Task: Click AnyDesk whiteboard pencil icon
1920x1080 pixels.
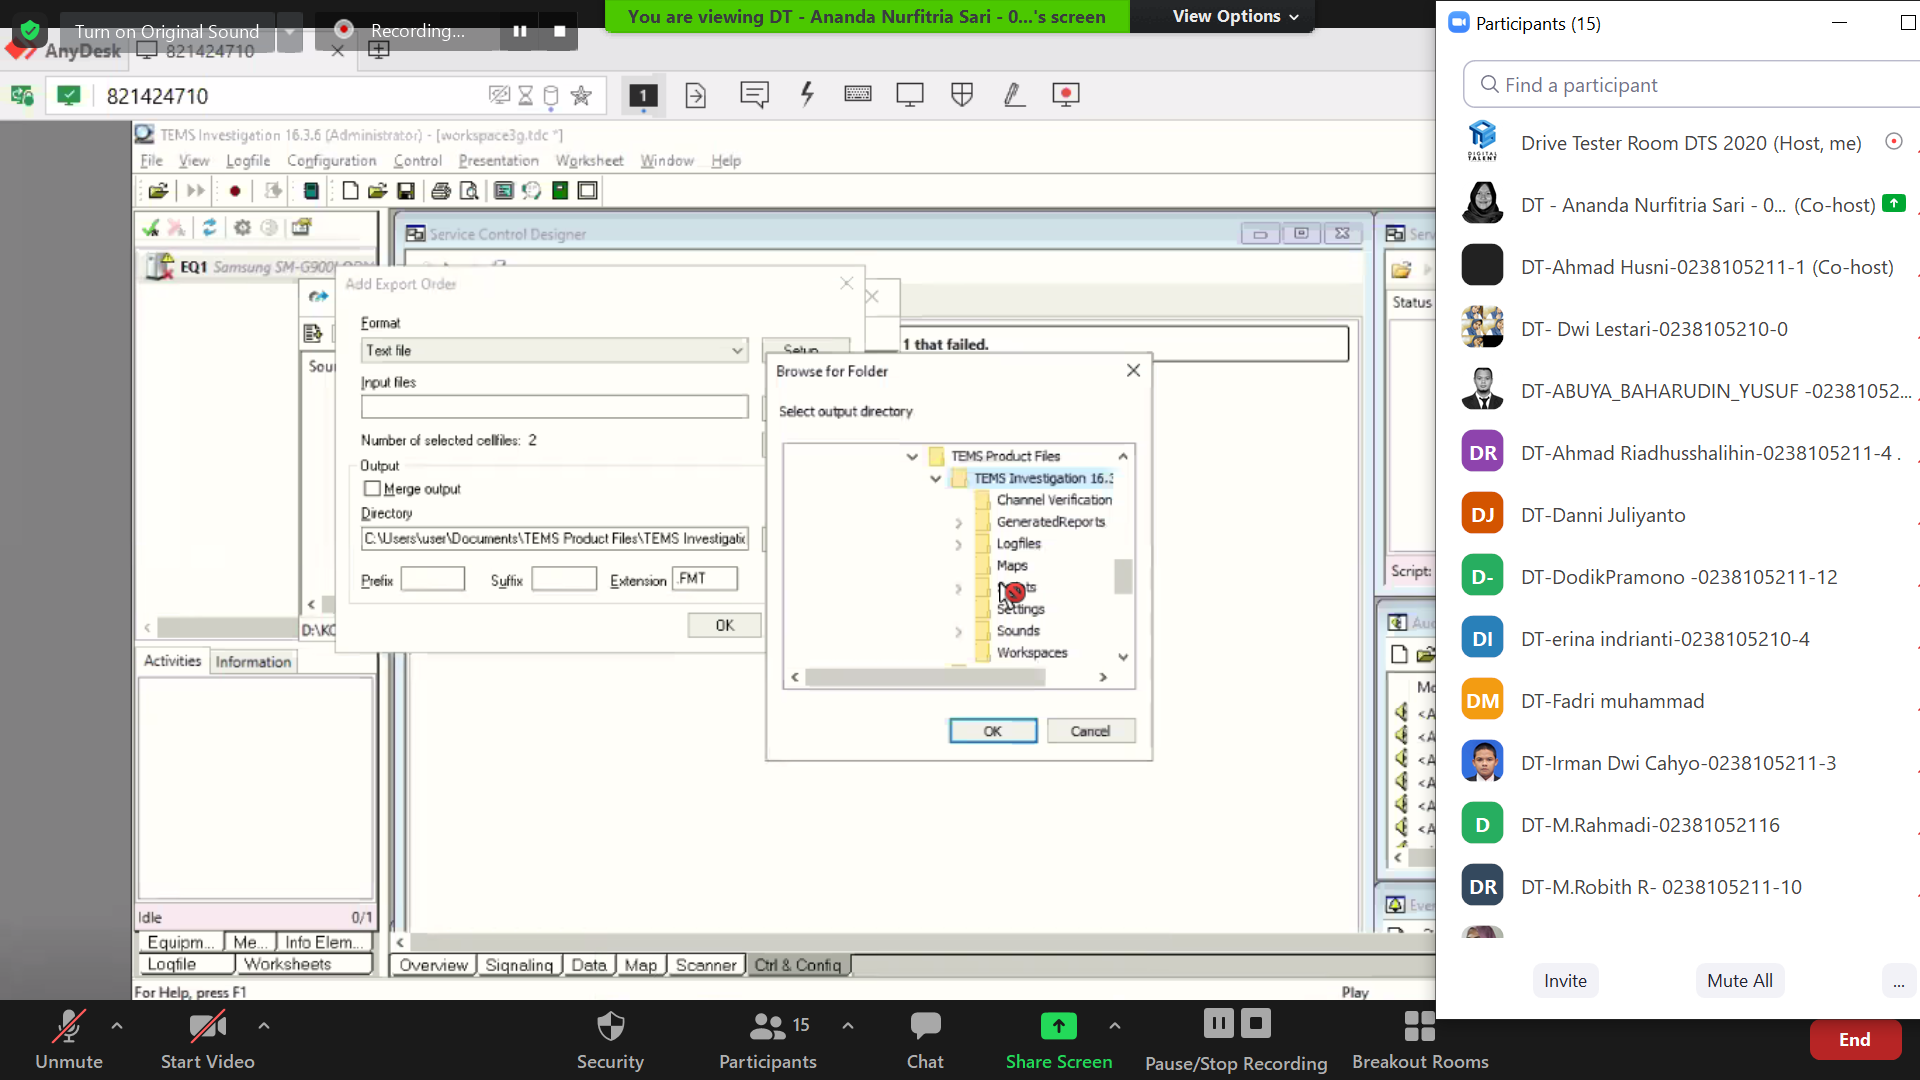Action: click(x=1013, y=95)
